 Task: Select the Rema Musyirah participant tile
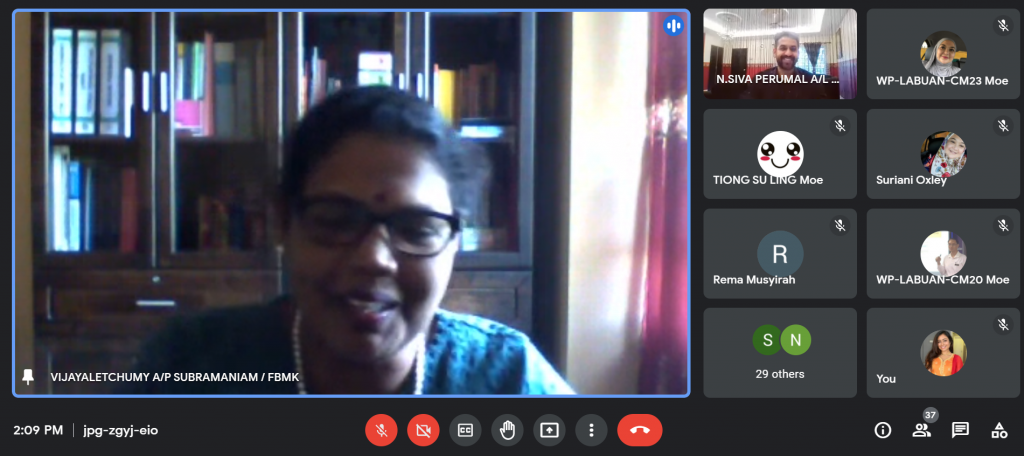pos(780,253)
